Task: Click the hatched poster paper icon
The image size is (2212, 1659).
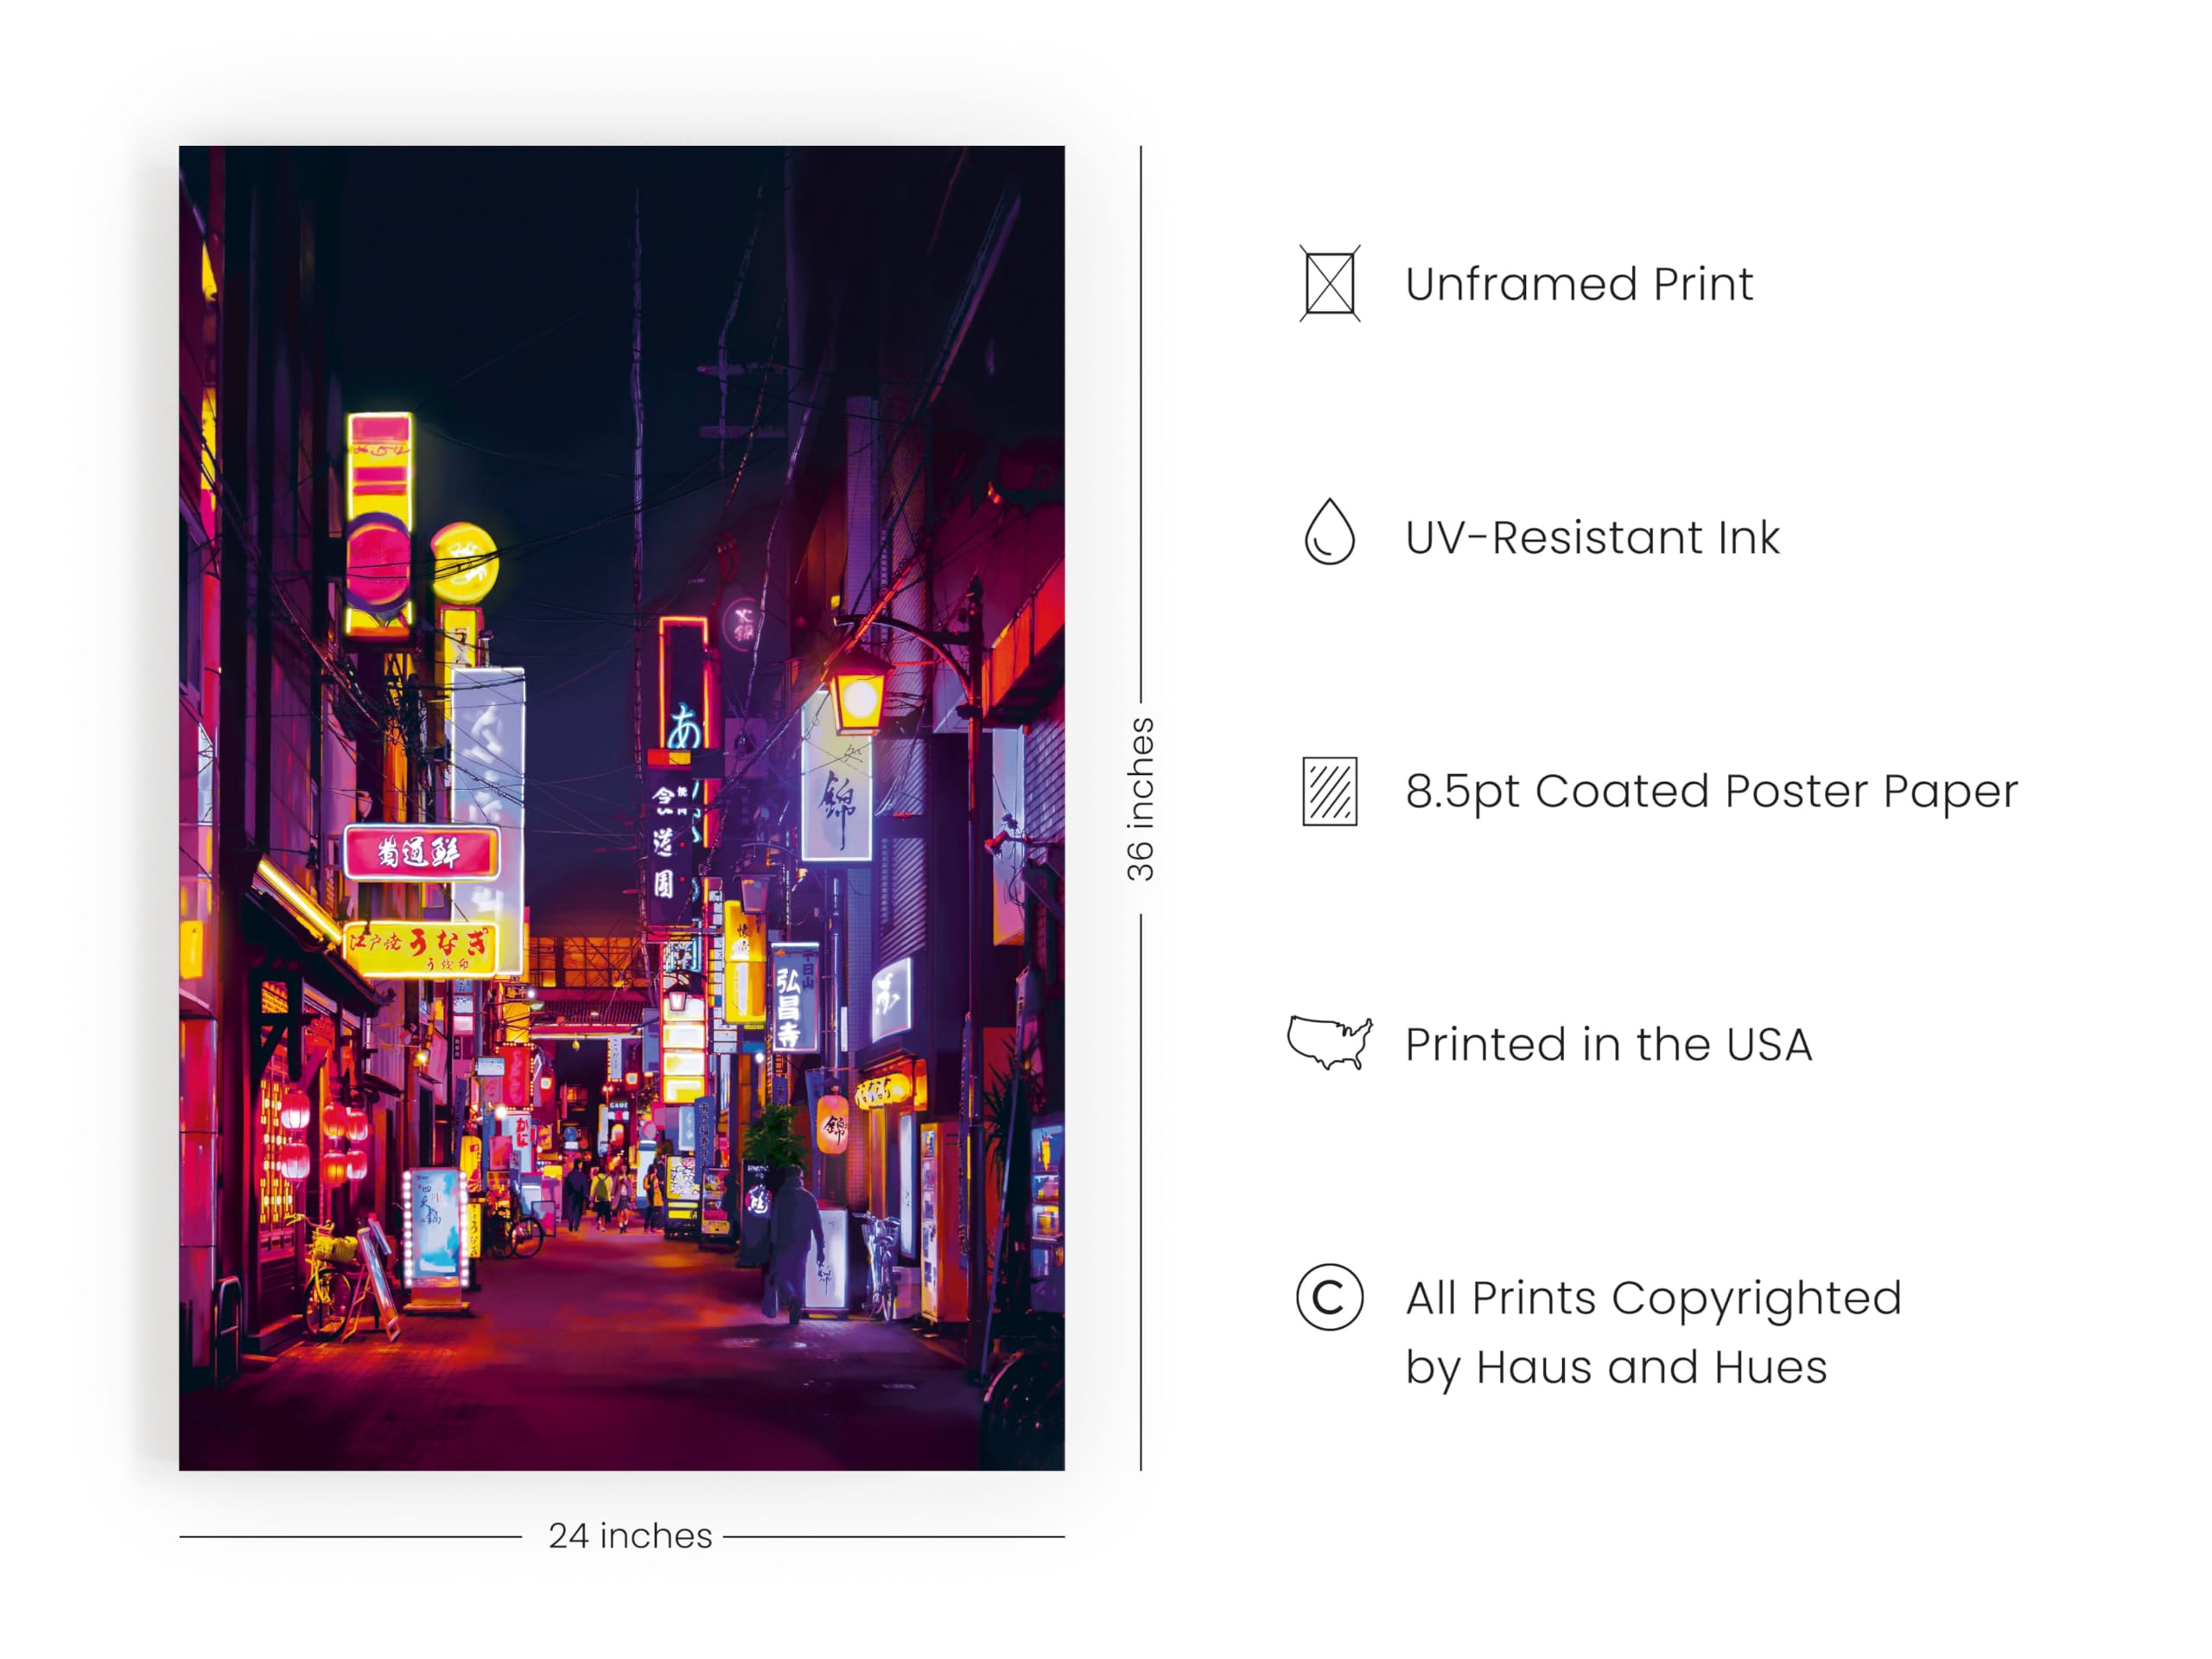Action: (1329, 791)
